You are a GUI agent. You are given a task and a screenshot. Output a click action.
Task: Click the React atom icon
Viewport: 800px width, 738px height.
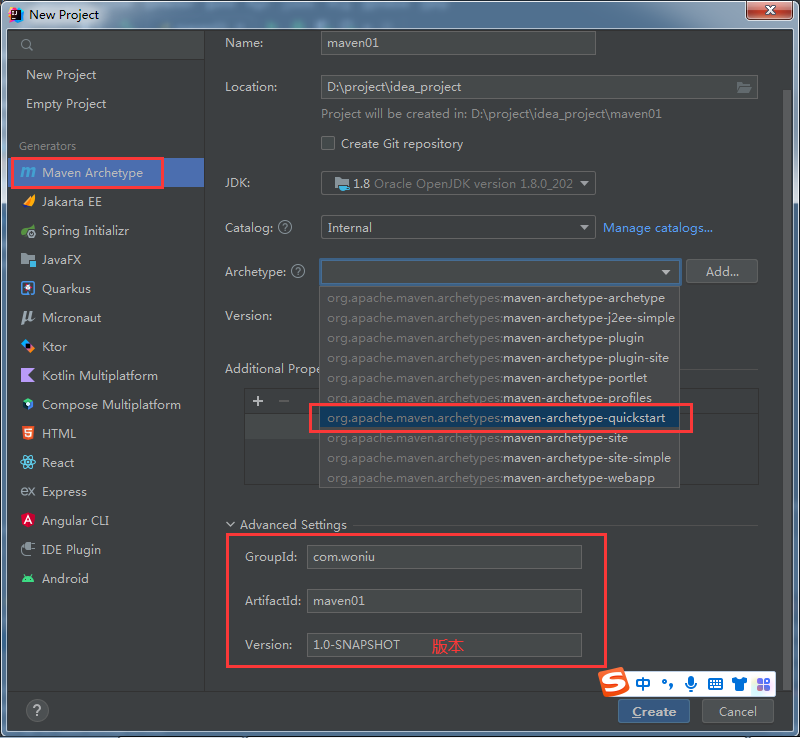click(28, 462)
